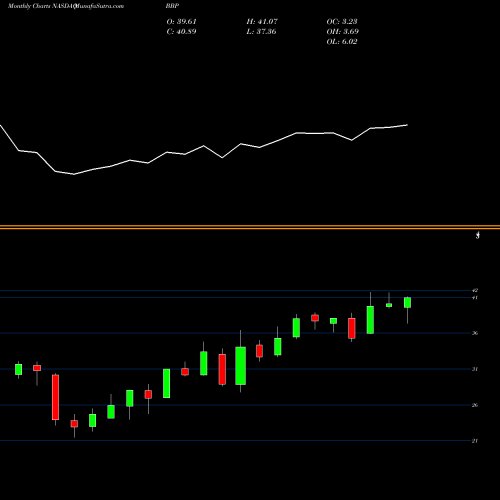Screen dimensions: 500x500
Task: Click the 'OL: 6.02' reading
Action: click(x=342, y=42)
